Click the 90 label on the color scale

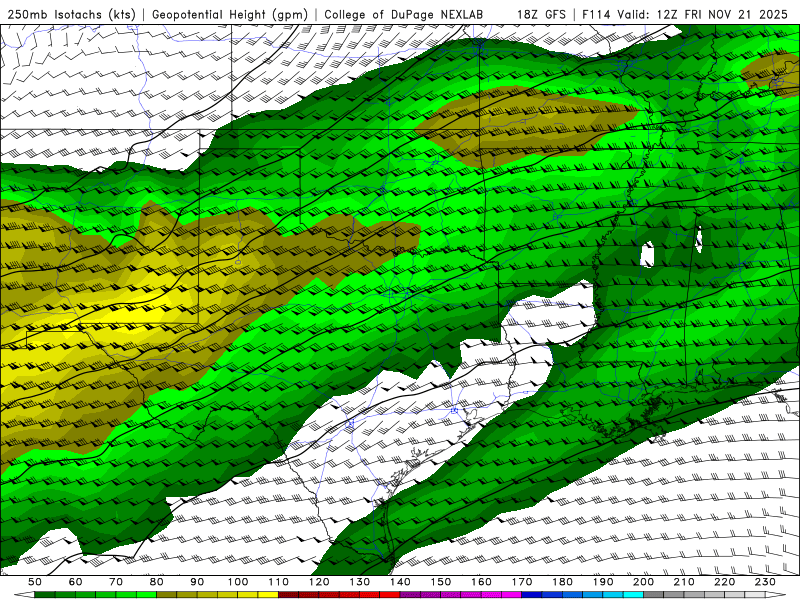pos(197,582)
